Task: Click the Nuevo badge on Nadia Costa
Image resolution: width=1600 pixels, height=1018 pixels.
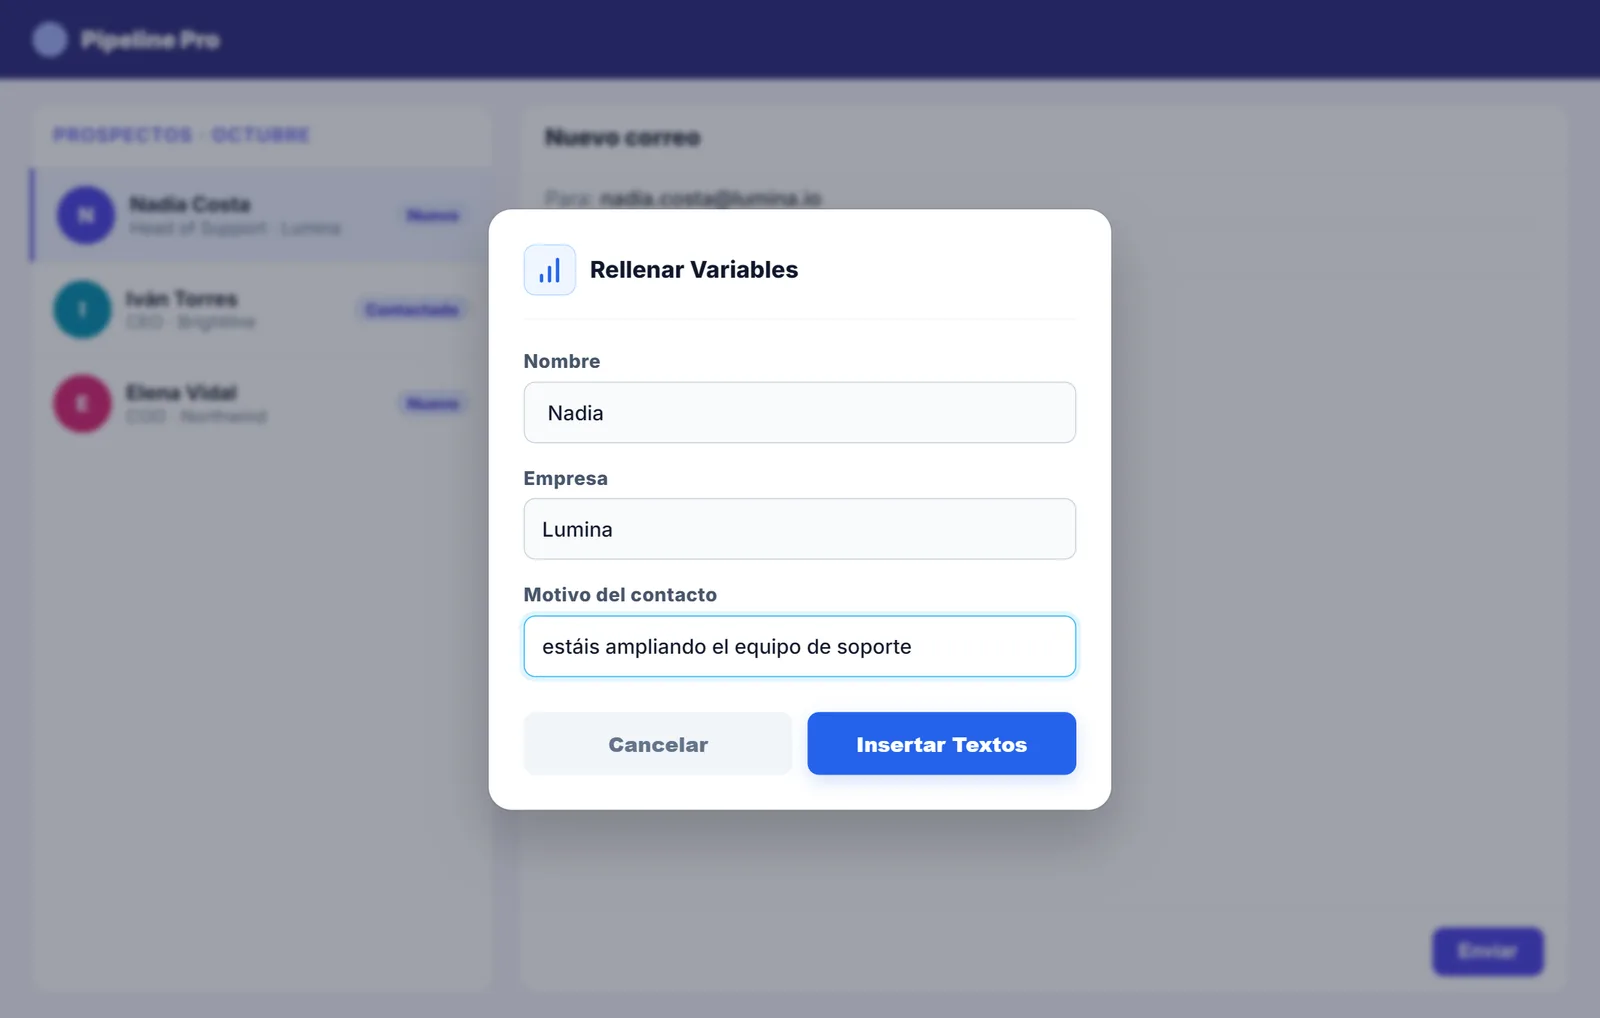Action: point(432,215)
